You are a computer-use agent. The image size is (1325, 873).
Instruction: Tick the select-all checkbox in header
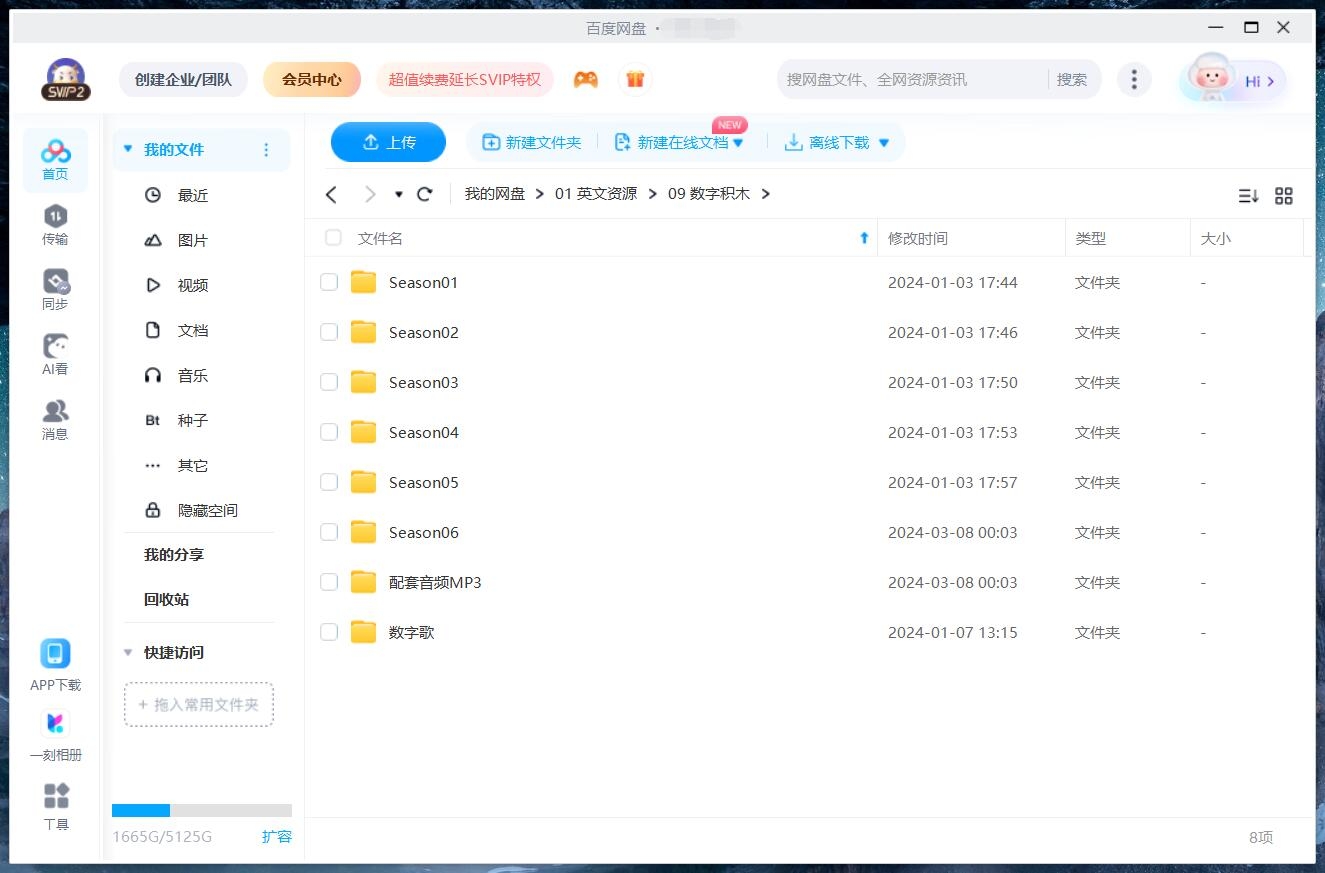(333, 238)
